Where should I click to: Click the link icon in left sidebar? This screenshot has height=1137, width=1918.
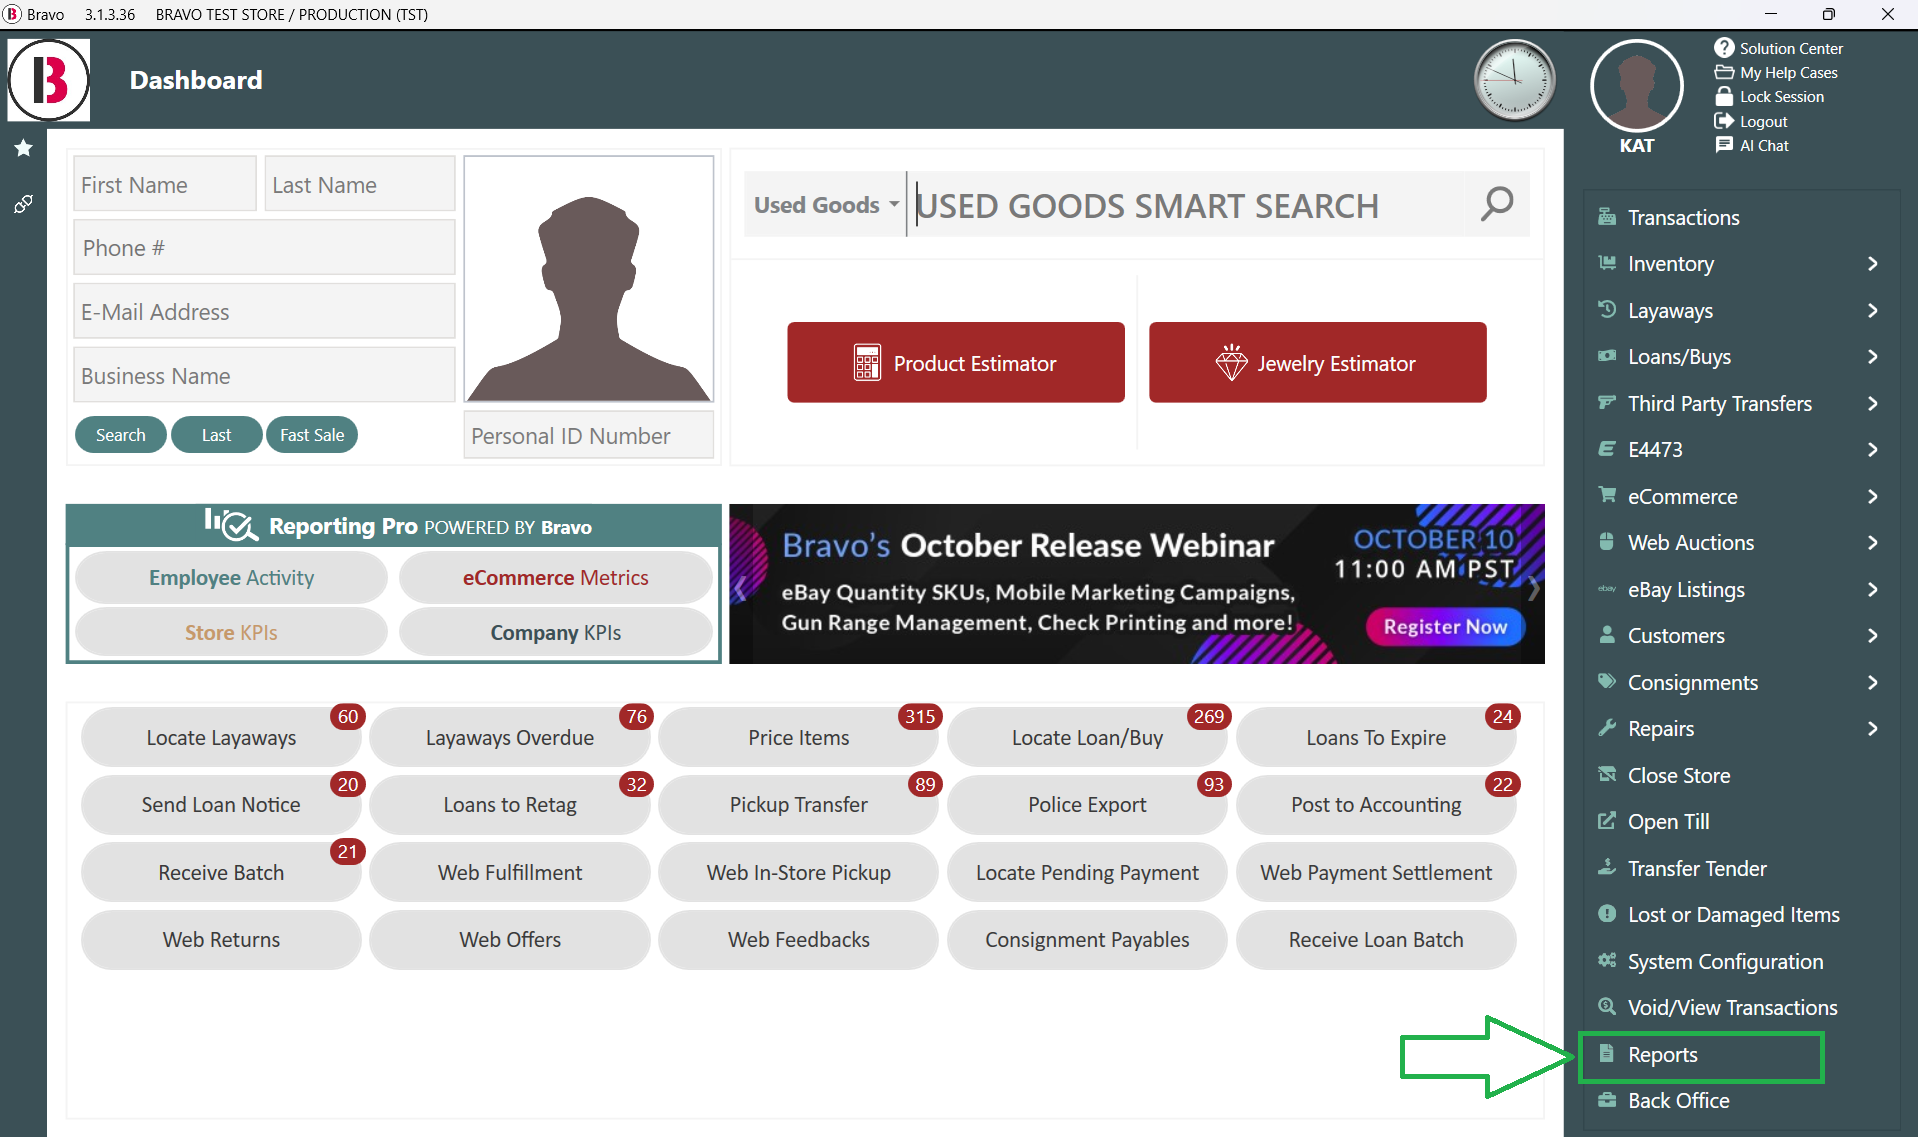[x=24, y=204]
